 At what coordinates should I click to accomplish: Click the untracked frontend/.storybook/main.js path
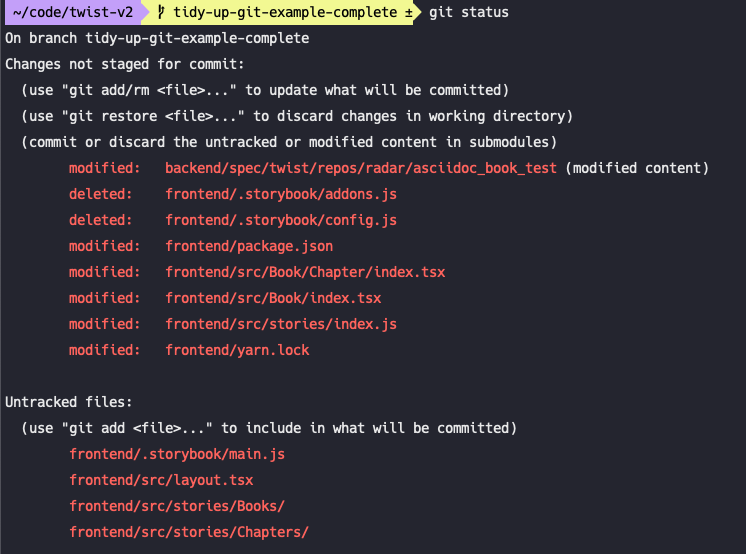pyautogui.click(x=177, y=454)
